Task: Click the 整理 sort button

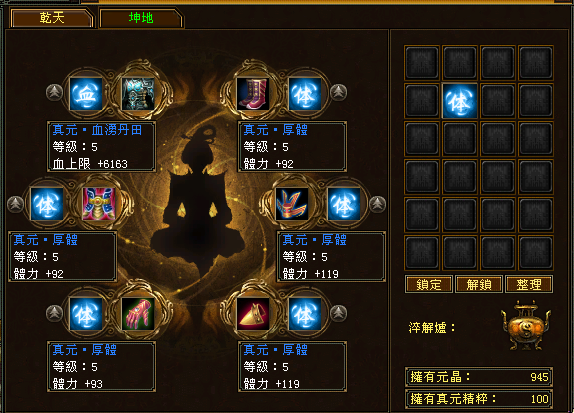Action: (529, 284)
